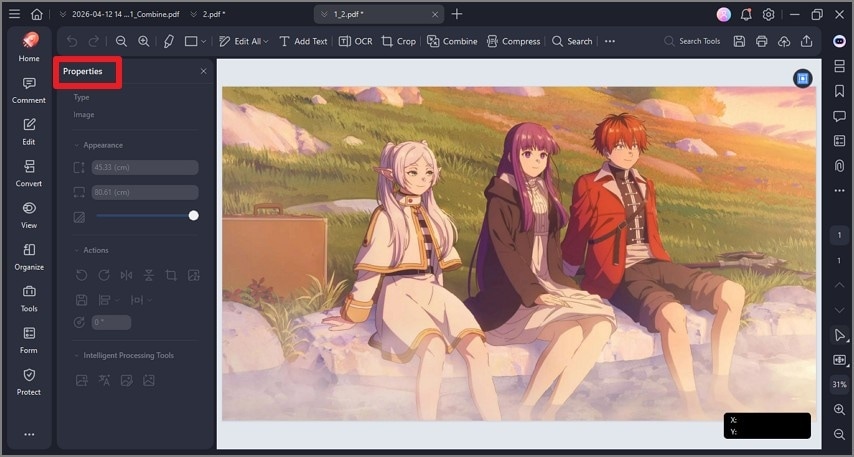
Task: Replace the image in Actions
Action: 193,275
